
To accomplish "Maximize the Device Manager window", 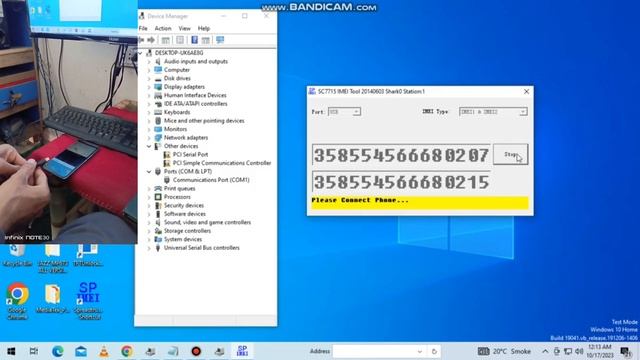I will pyautogui.click(x=244, y=16).
